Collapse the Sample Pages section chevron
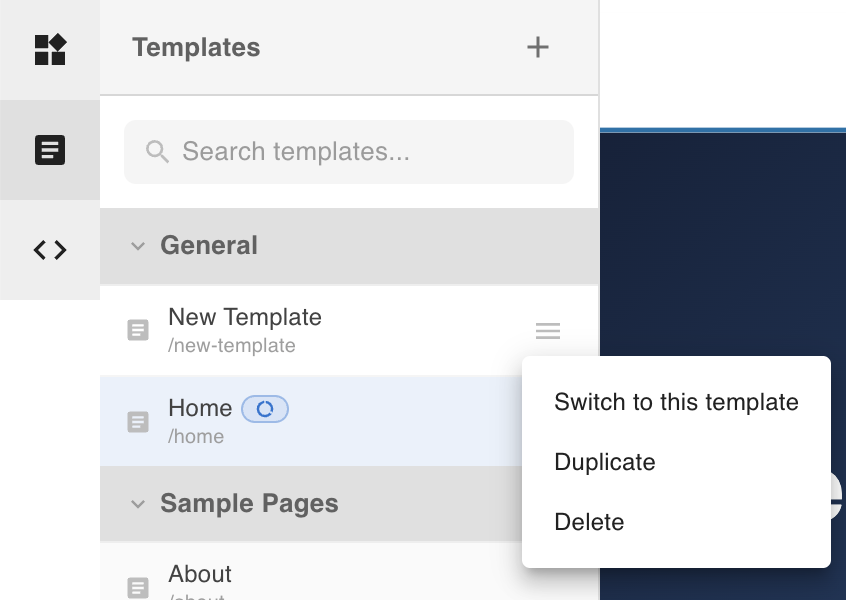The width and height of the screenshot is (846, 600). pyautogui.click(x=138, y=504)
